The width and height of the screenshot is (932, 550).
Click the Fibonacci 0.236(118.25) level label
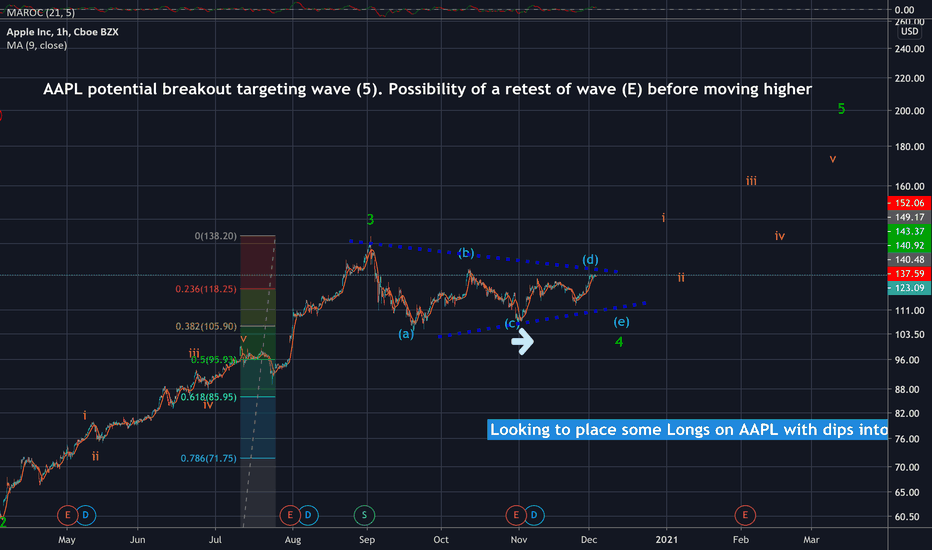point(206,289)
